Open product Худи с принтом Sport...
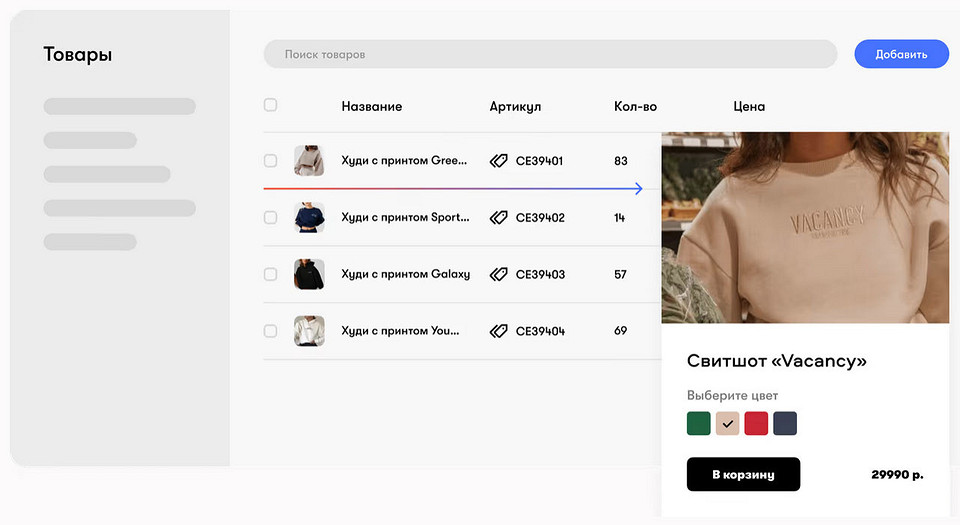Viewport: 960px width, 525px height. click(x=405, y=217)
